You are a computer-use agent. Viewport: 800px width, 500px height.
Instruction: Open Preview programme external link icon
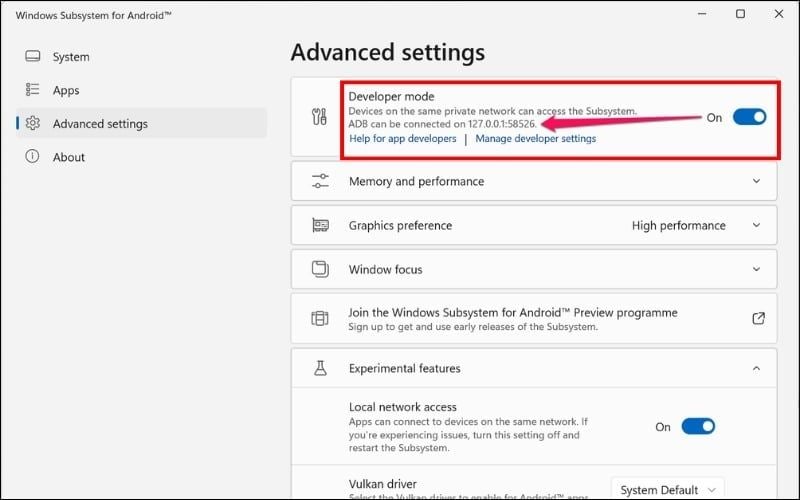758,318
